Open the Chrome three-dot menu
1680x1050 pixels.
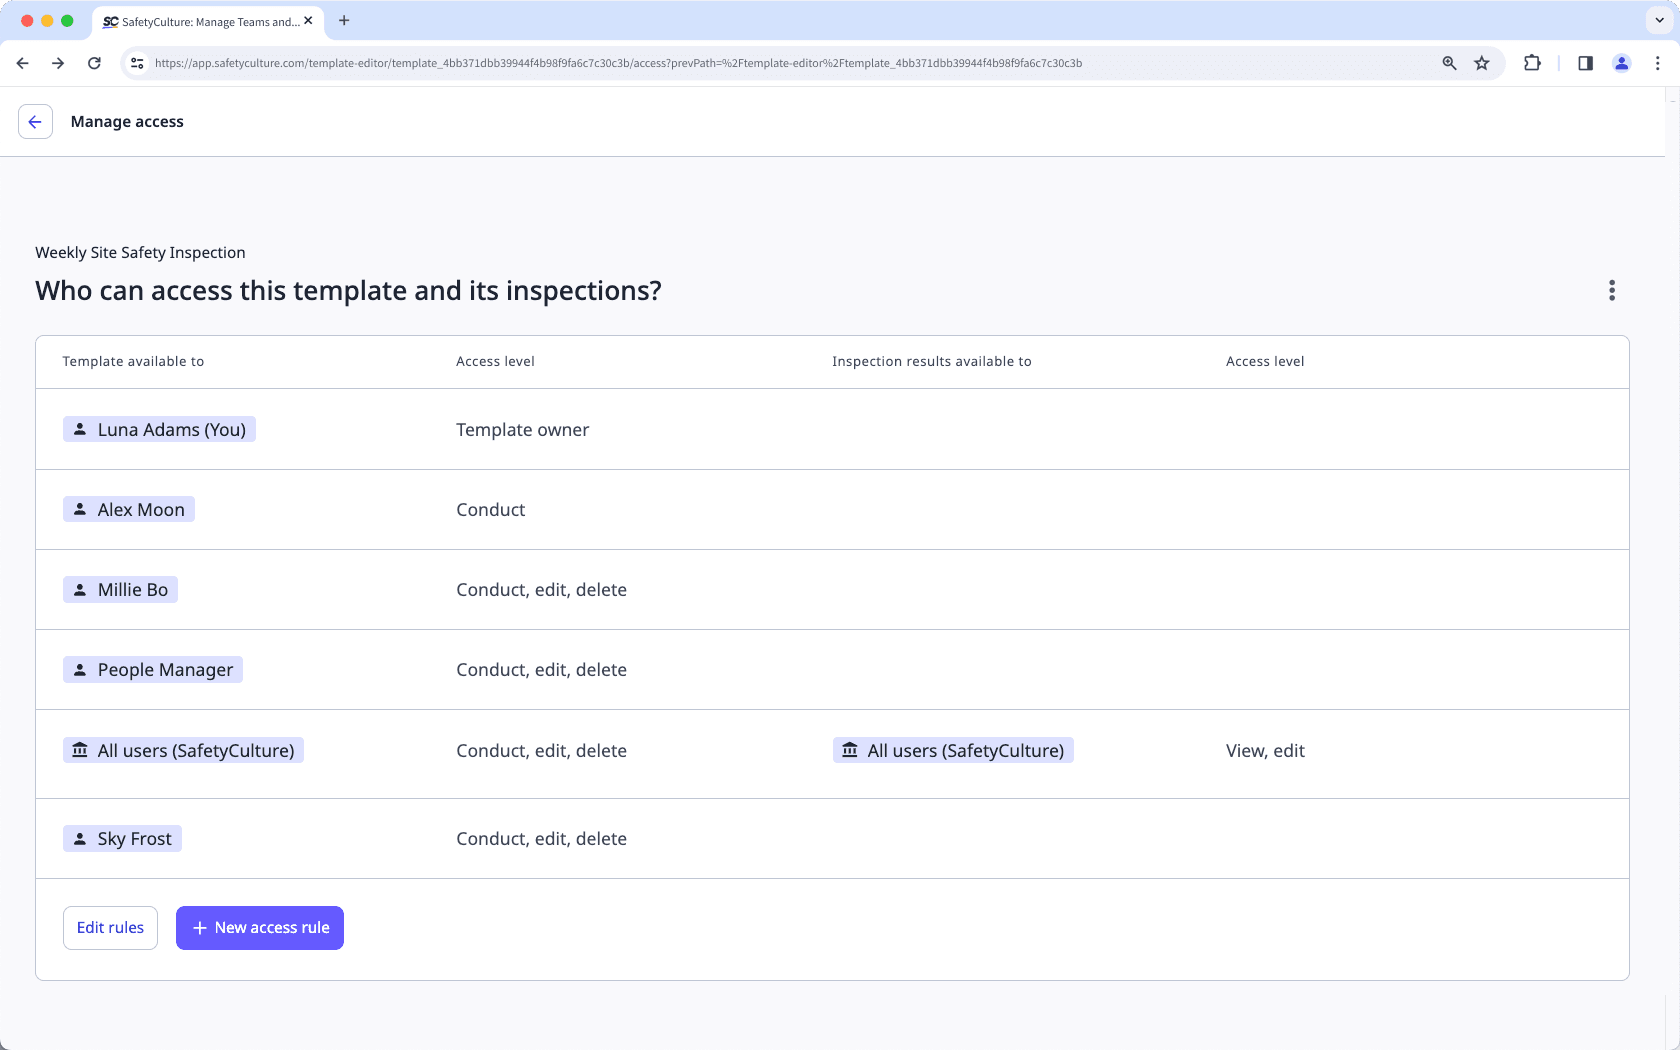pos(1657,63)
